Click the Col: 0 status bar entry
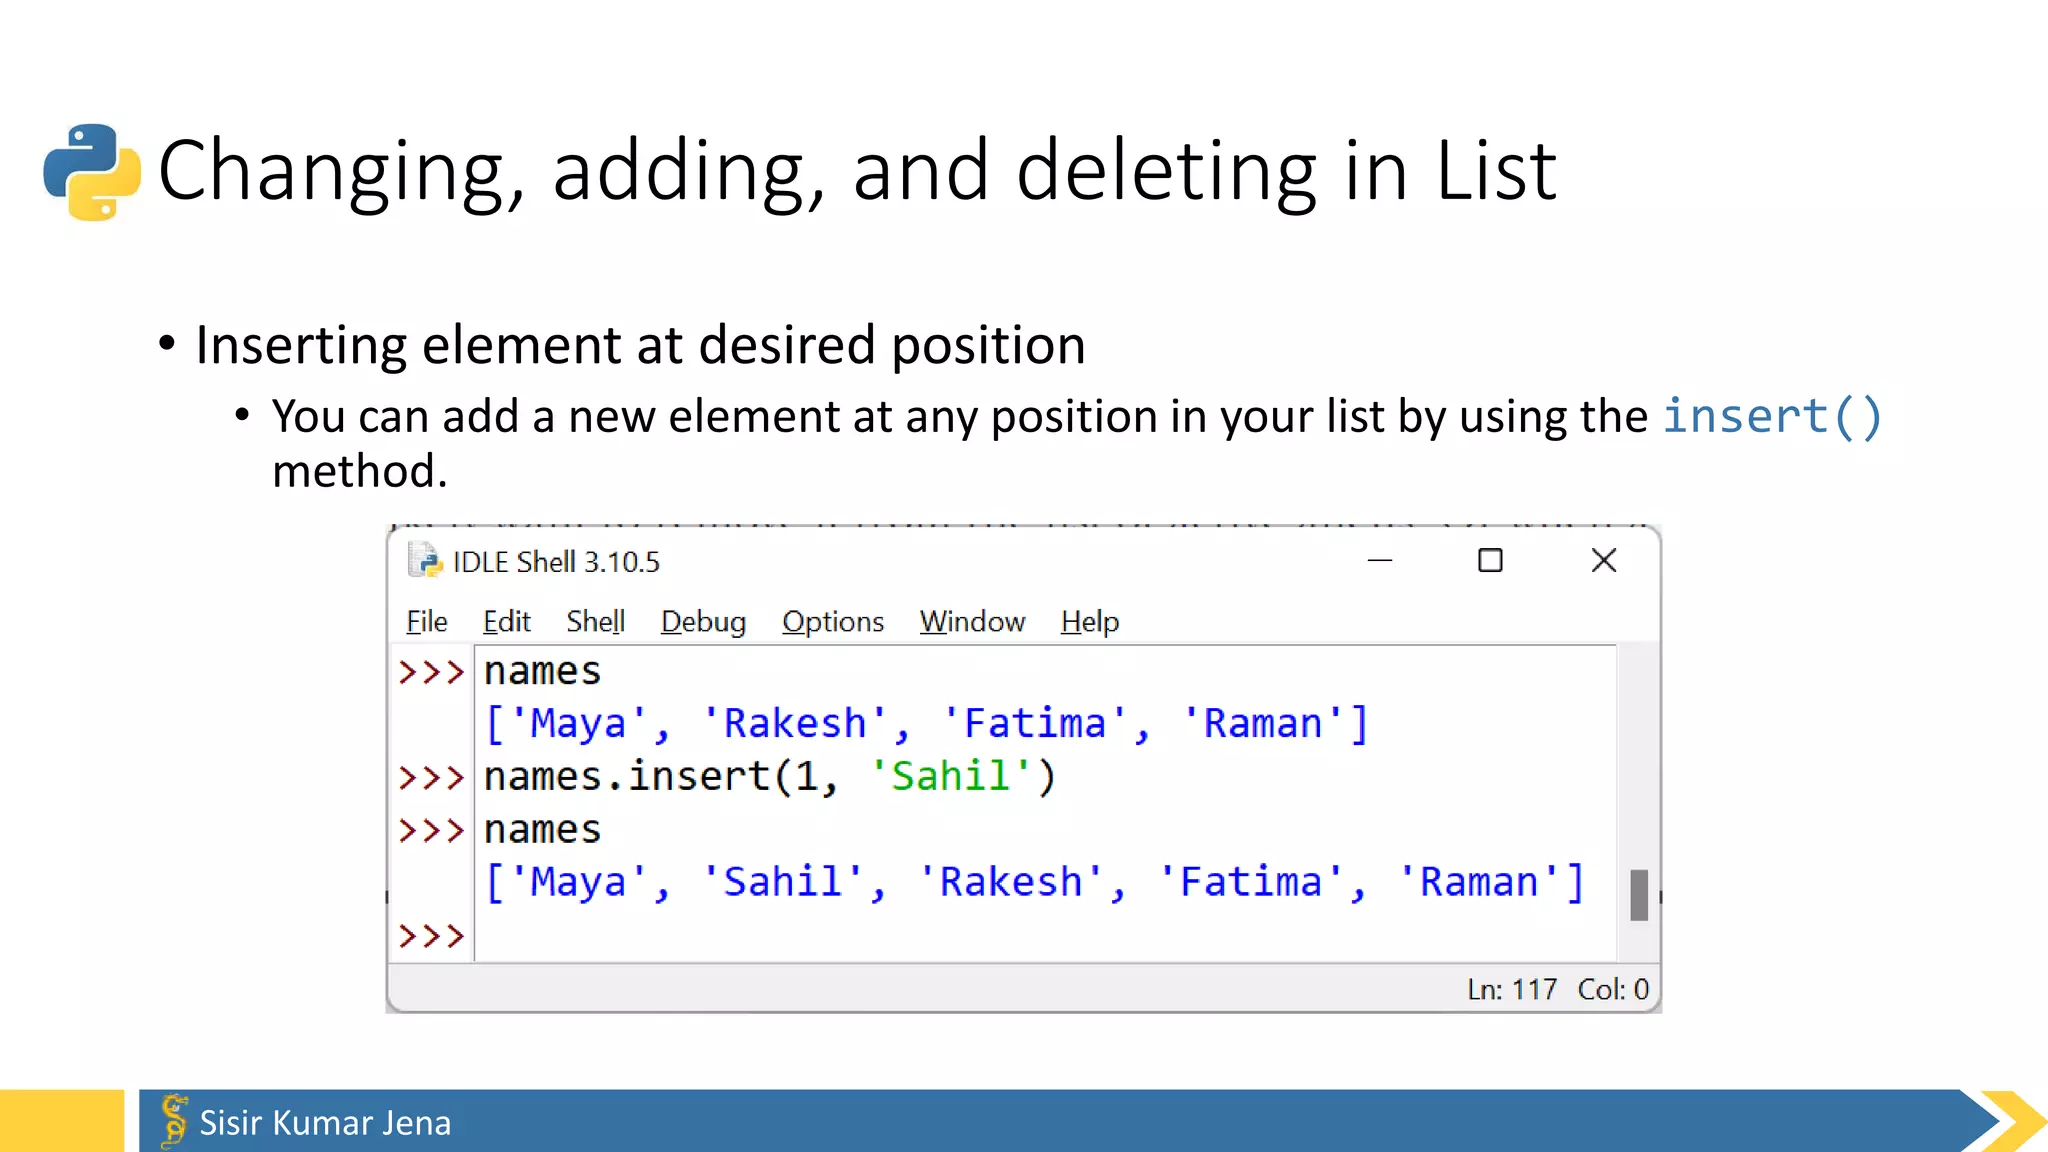Screen dimensions: 2048x1152 [x=1613, y=989]
